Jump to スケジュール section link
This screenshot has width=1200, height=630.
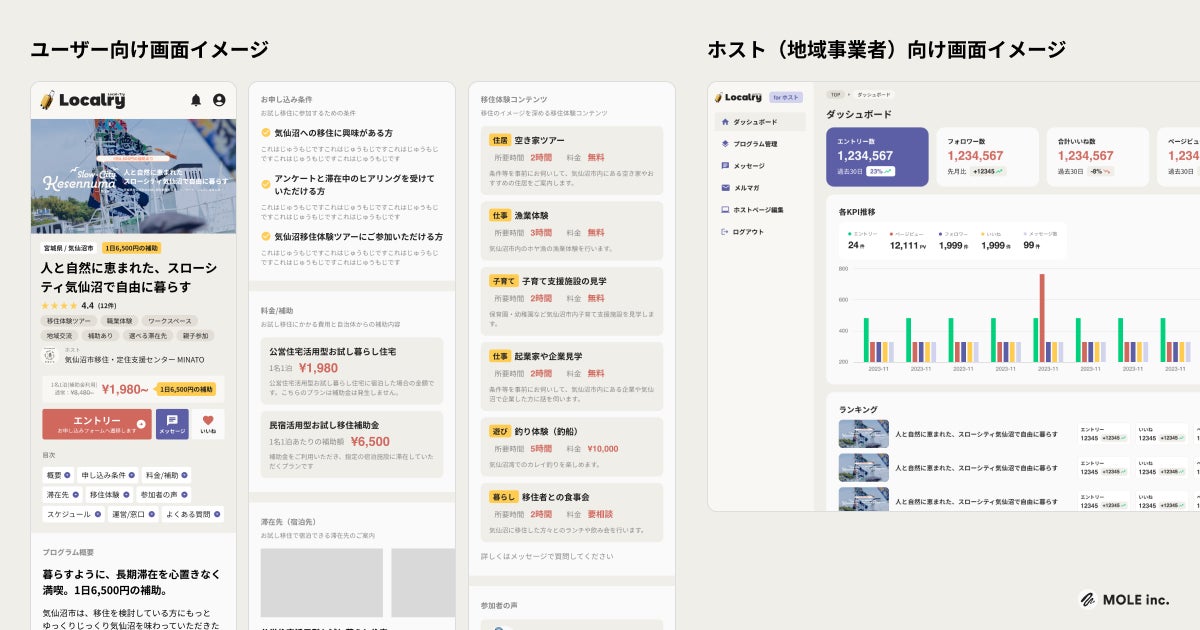(x=73, y=514)
